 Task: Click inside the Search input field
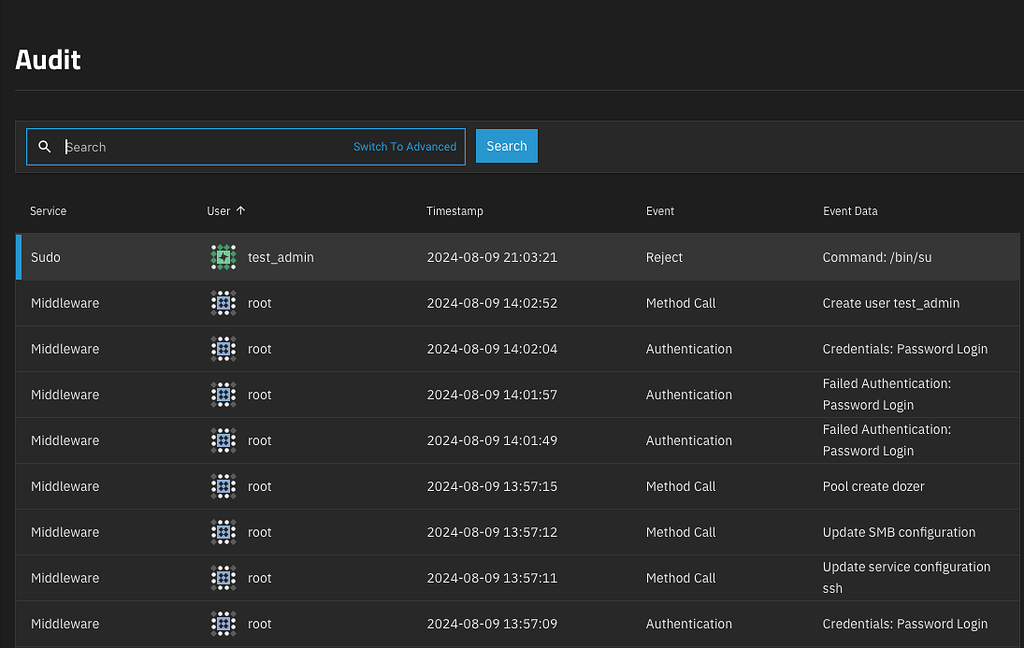[200, 146]
